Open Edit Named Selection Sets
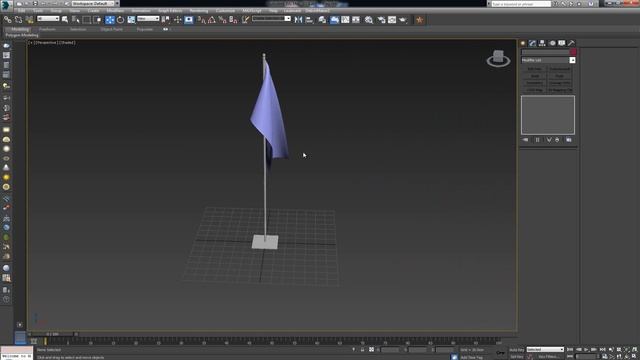This screenshot has width=640, height=360. click(245, 20)
